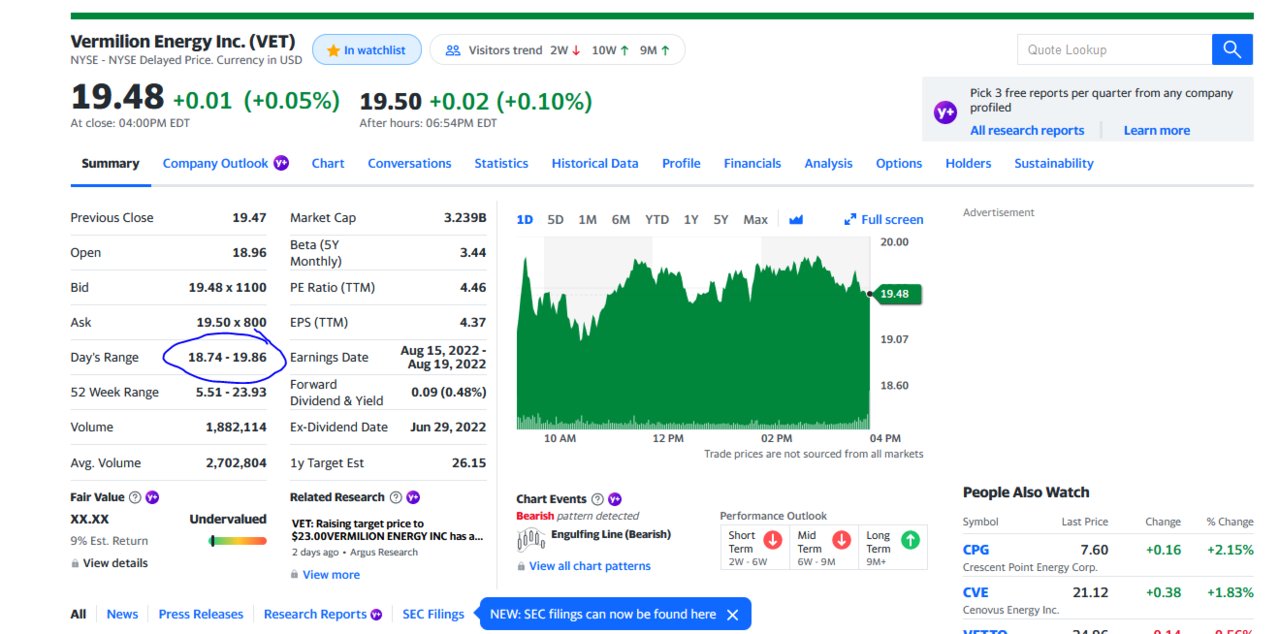Click the Learn more link
The width and height of the screenshot is (1280, 634).
coord(1156,130)
